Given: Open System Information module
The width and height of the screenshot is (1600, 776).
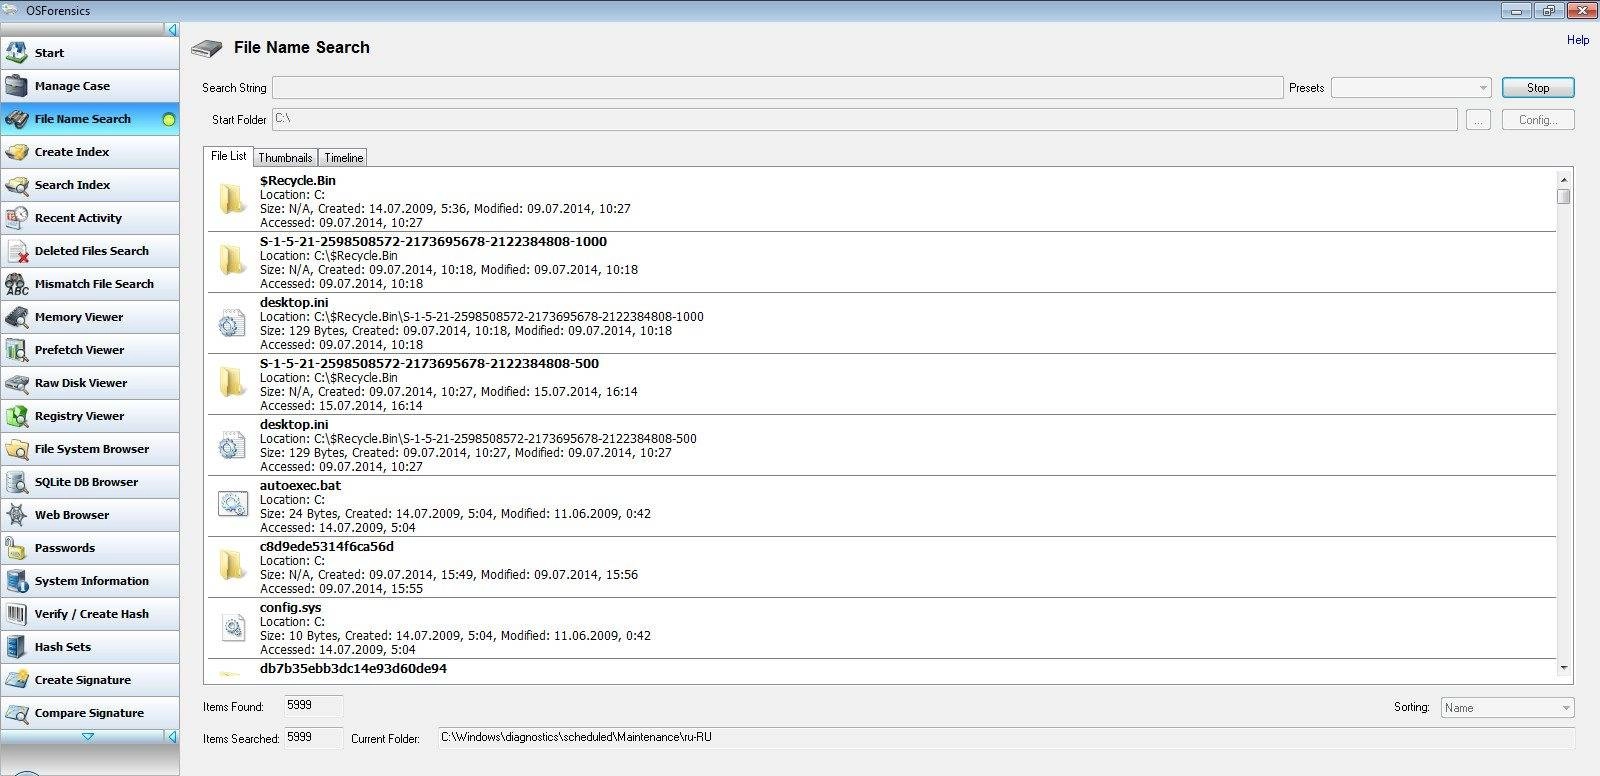Looking at the screenshot, I should click(90, 581).
